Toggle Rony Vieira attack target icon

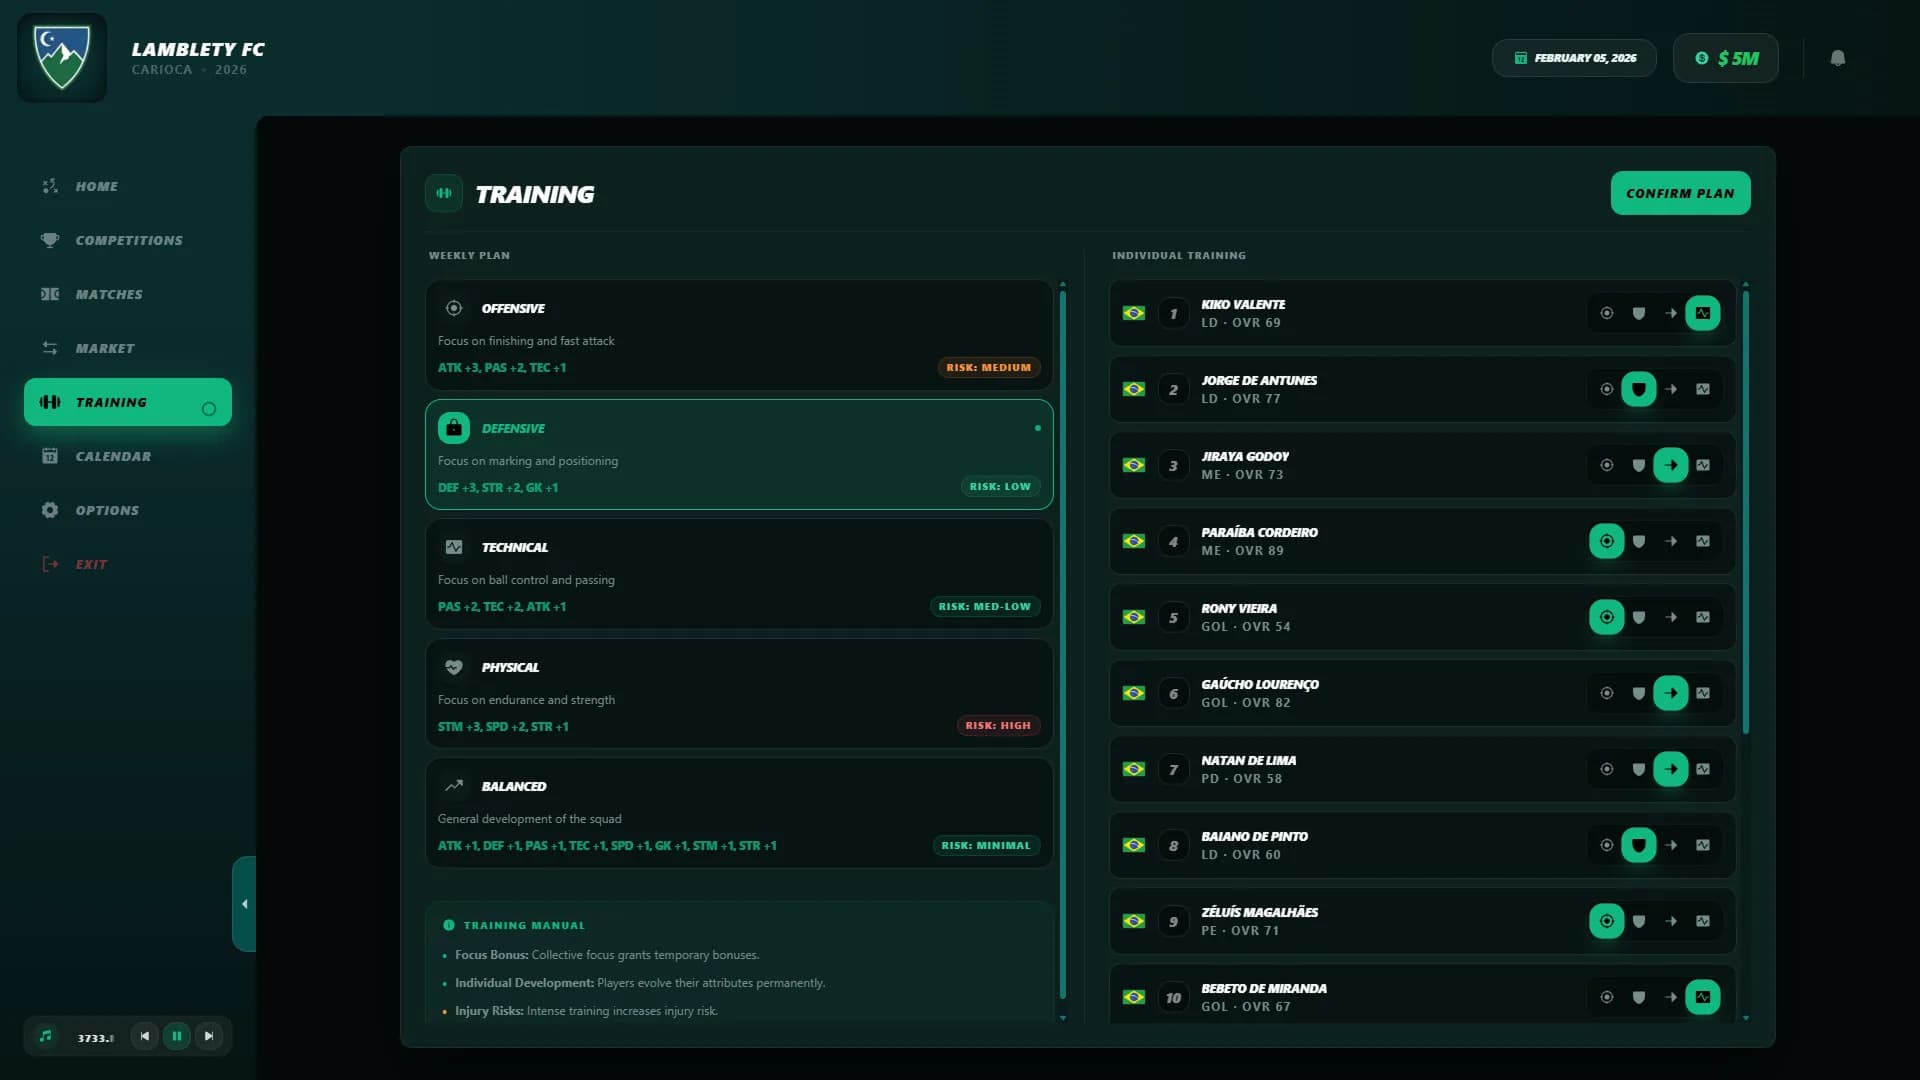[1607, 617]
